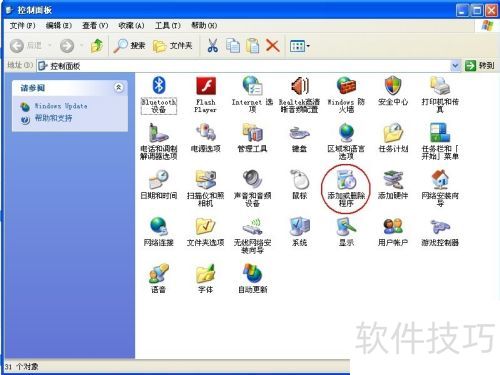Image resolution: width=500 pixels, height=375 pixels.
Task: Open the 收藏(A) menu
Action: (131, 25)
